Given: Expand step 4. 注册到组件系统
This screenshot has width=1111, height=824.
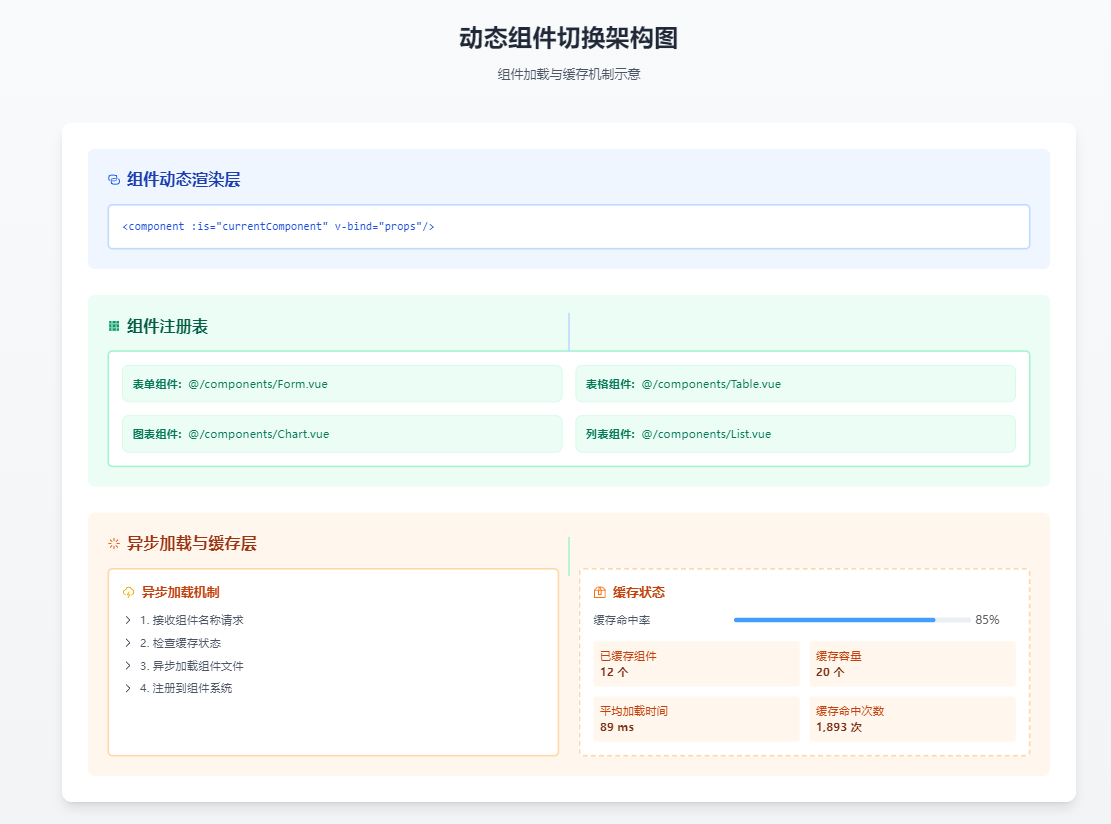Looking at the screenshot, I should tap(185, 688).
